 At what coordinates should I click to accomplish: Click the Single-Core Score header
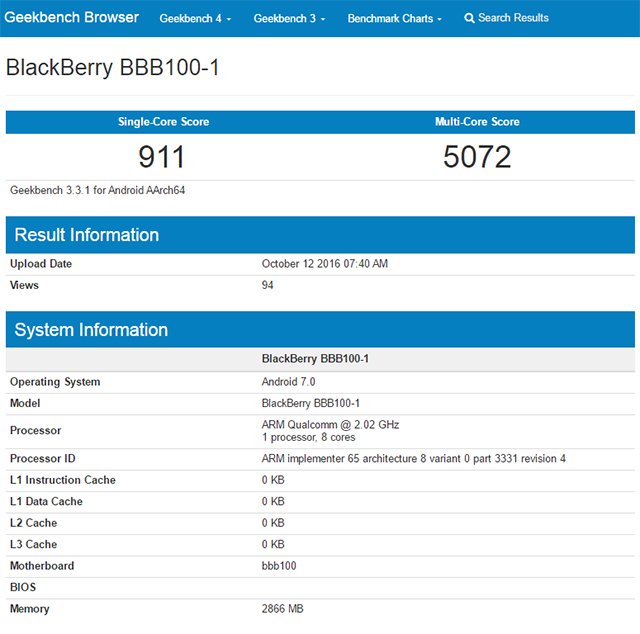(x=163, y=122)
